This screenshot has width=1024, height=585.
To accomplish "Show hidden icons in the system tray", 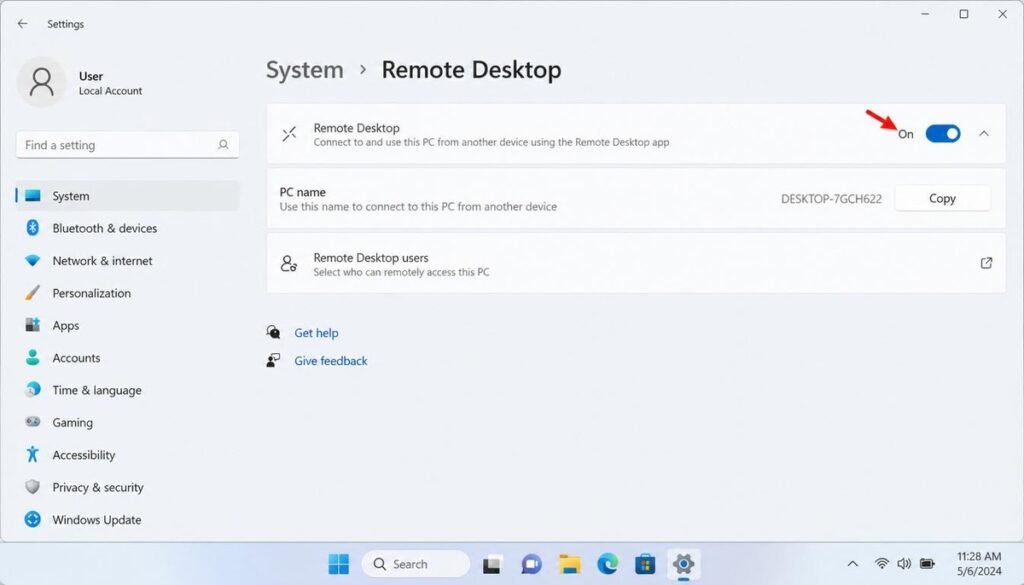I will pos(852,564).
